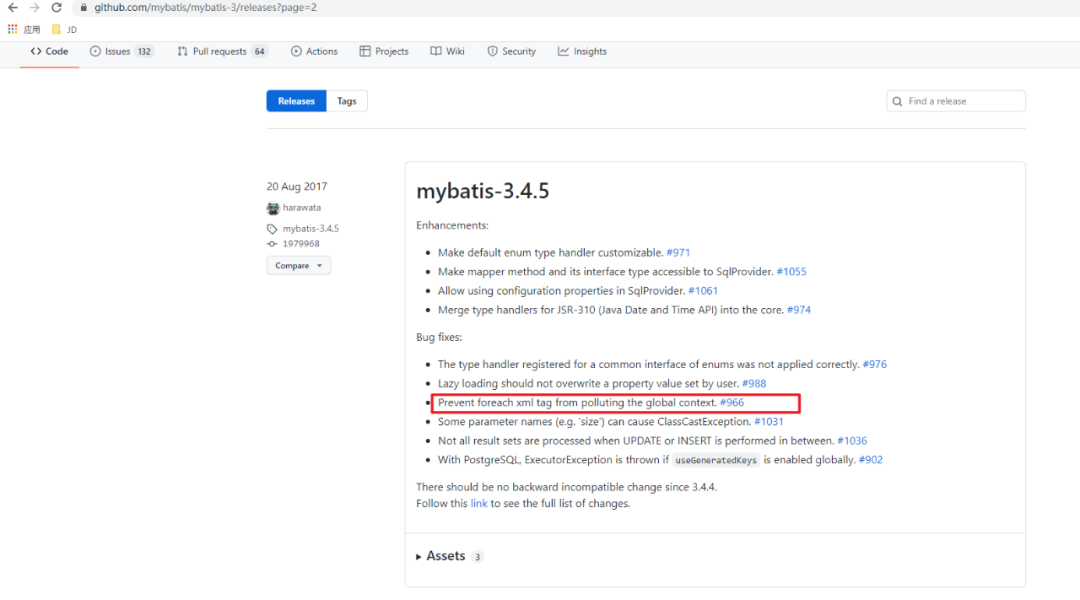The height and width of the screenshot is (600, 1080).
Task: Open issue #1055 link
Action: pyautogui.click(x=791, y=272)
